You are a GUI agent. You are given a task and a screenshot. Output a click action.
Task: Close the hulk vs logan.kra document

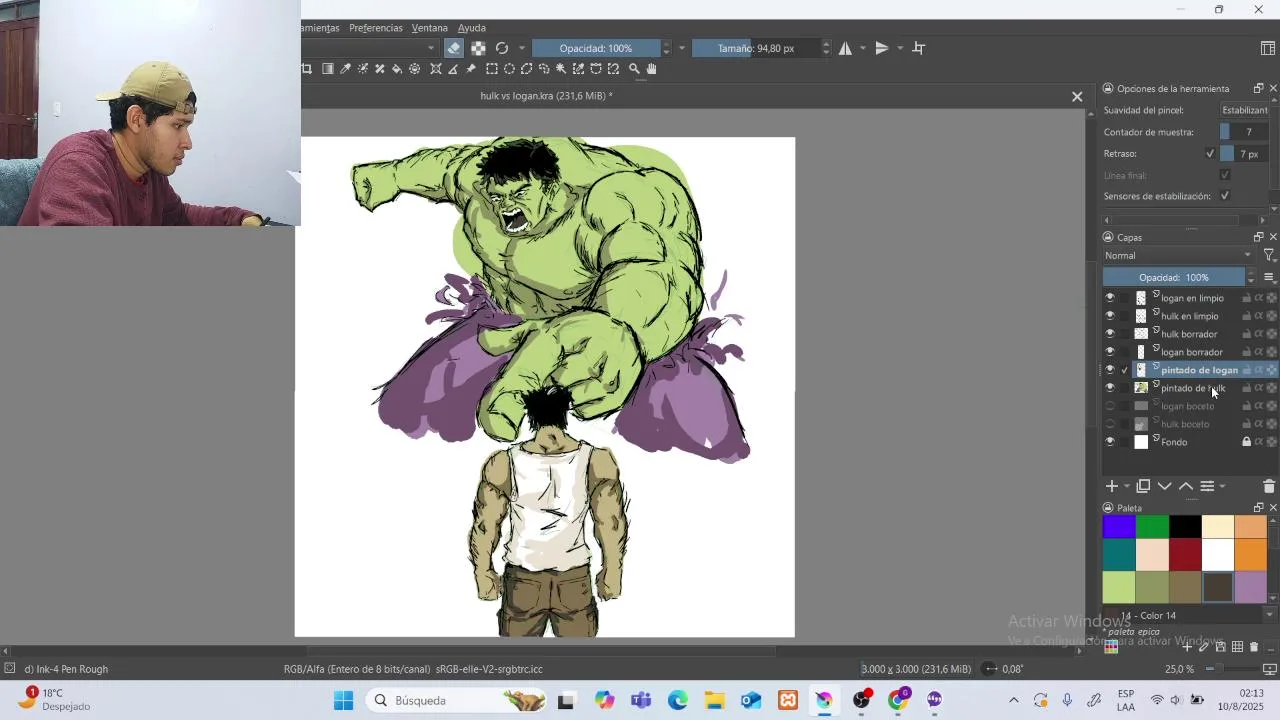pyautogui.click(x=1077, y=97)
